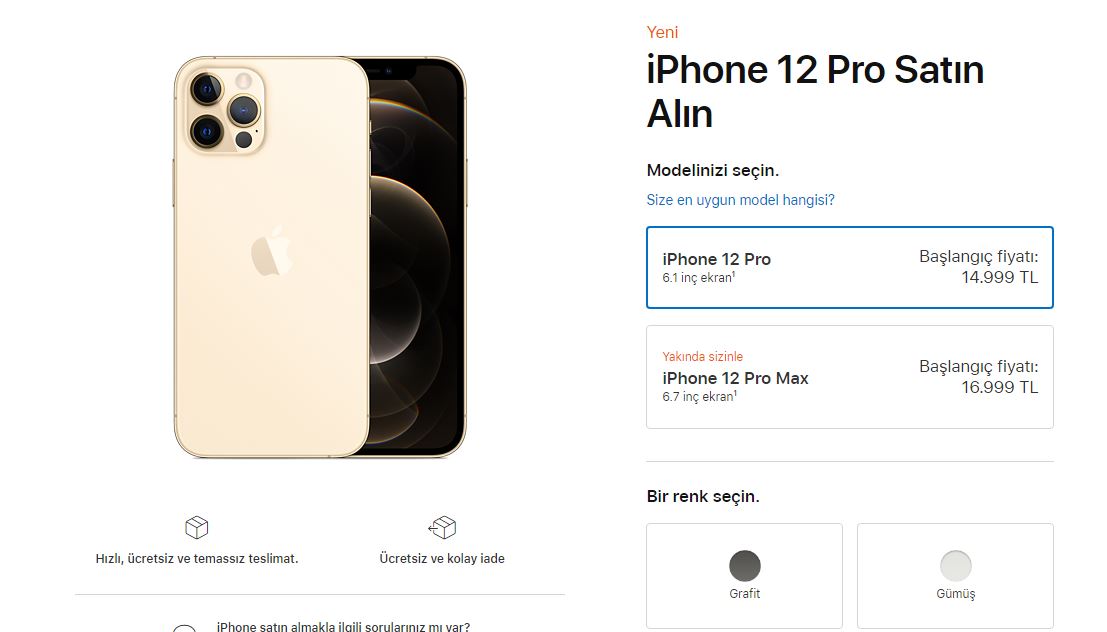Image resolution: width=1107 pixels, height=632 pixels.
Task: Click the 'Yakında sizinle' orange label
Action: (702, 357)
